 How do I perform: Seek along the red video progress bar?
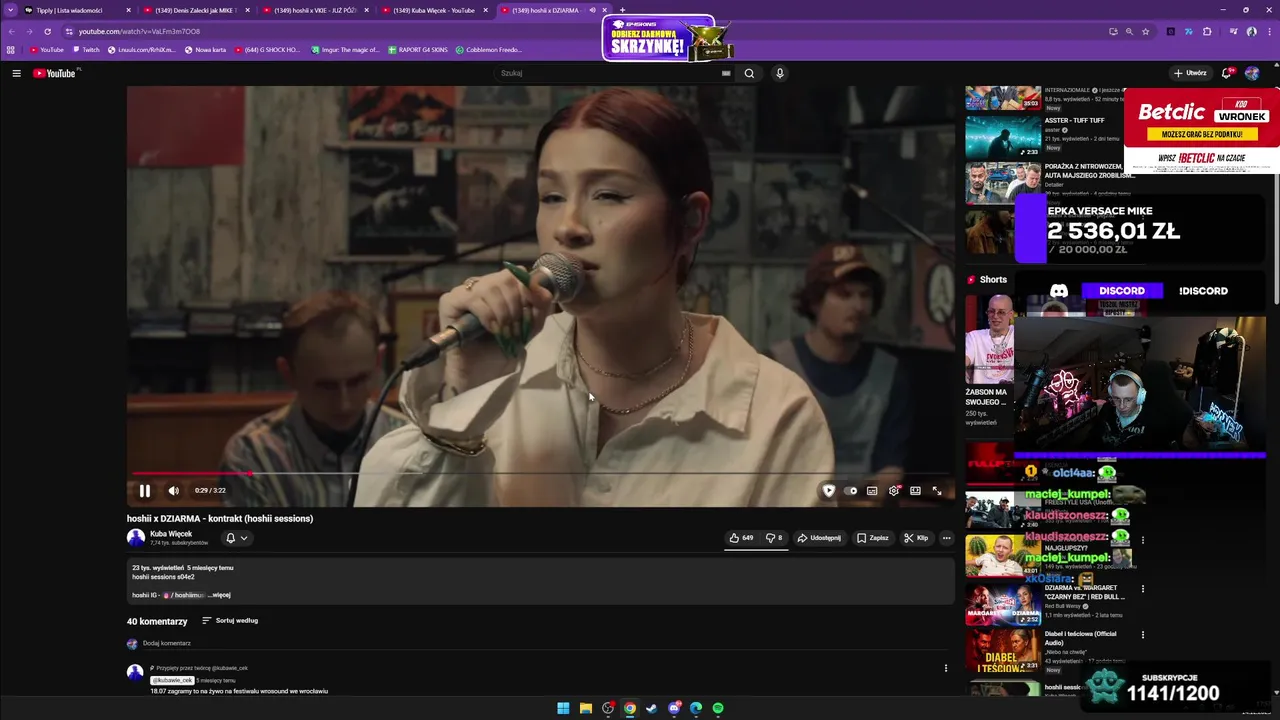click(x=540, y=474)
